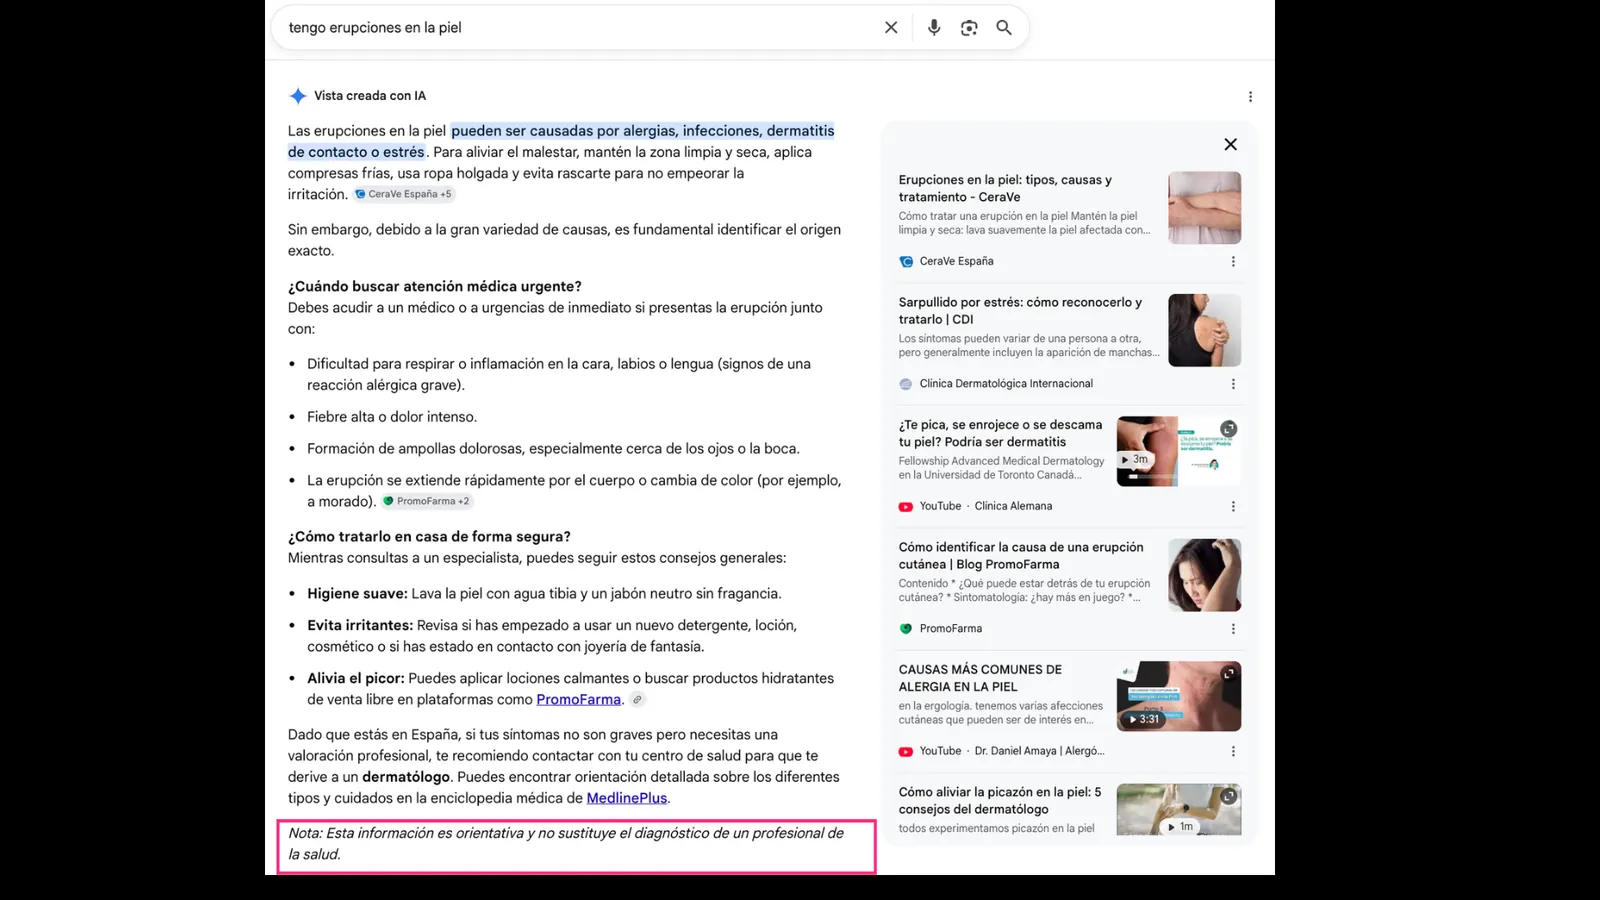Open the AI overview three-dot options menu
This screenshot has width=1600, height=900.
(x=1250, y=97)
